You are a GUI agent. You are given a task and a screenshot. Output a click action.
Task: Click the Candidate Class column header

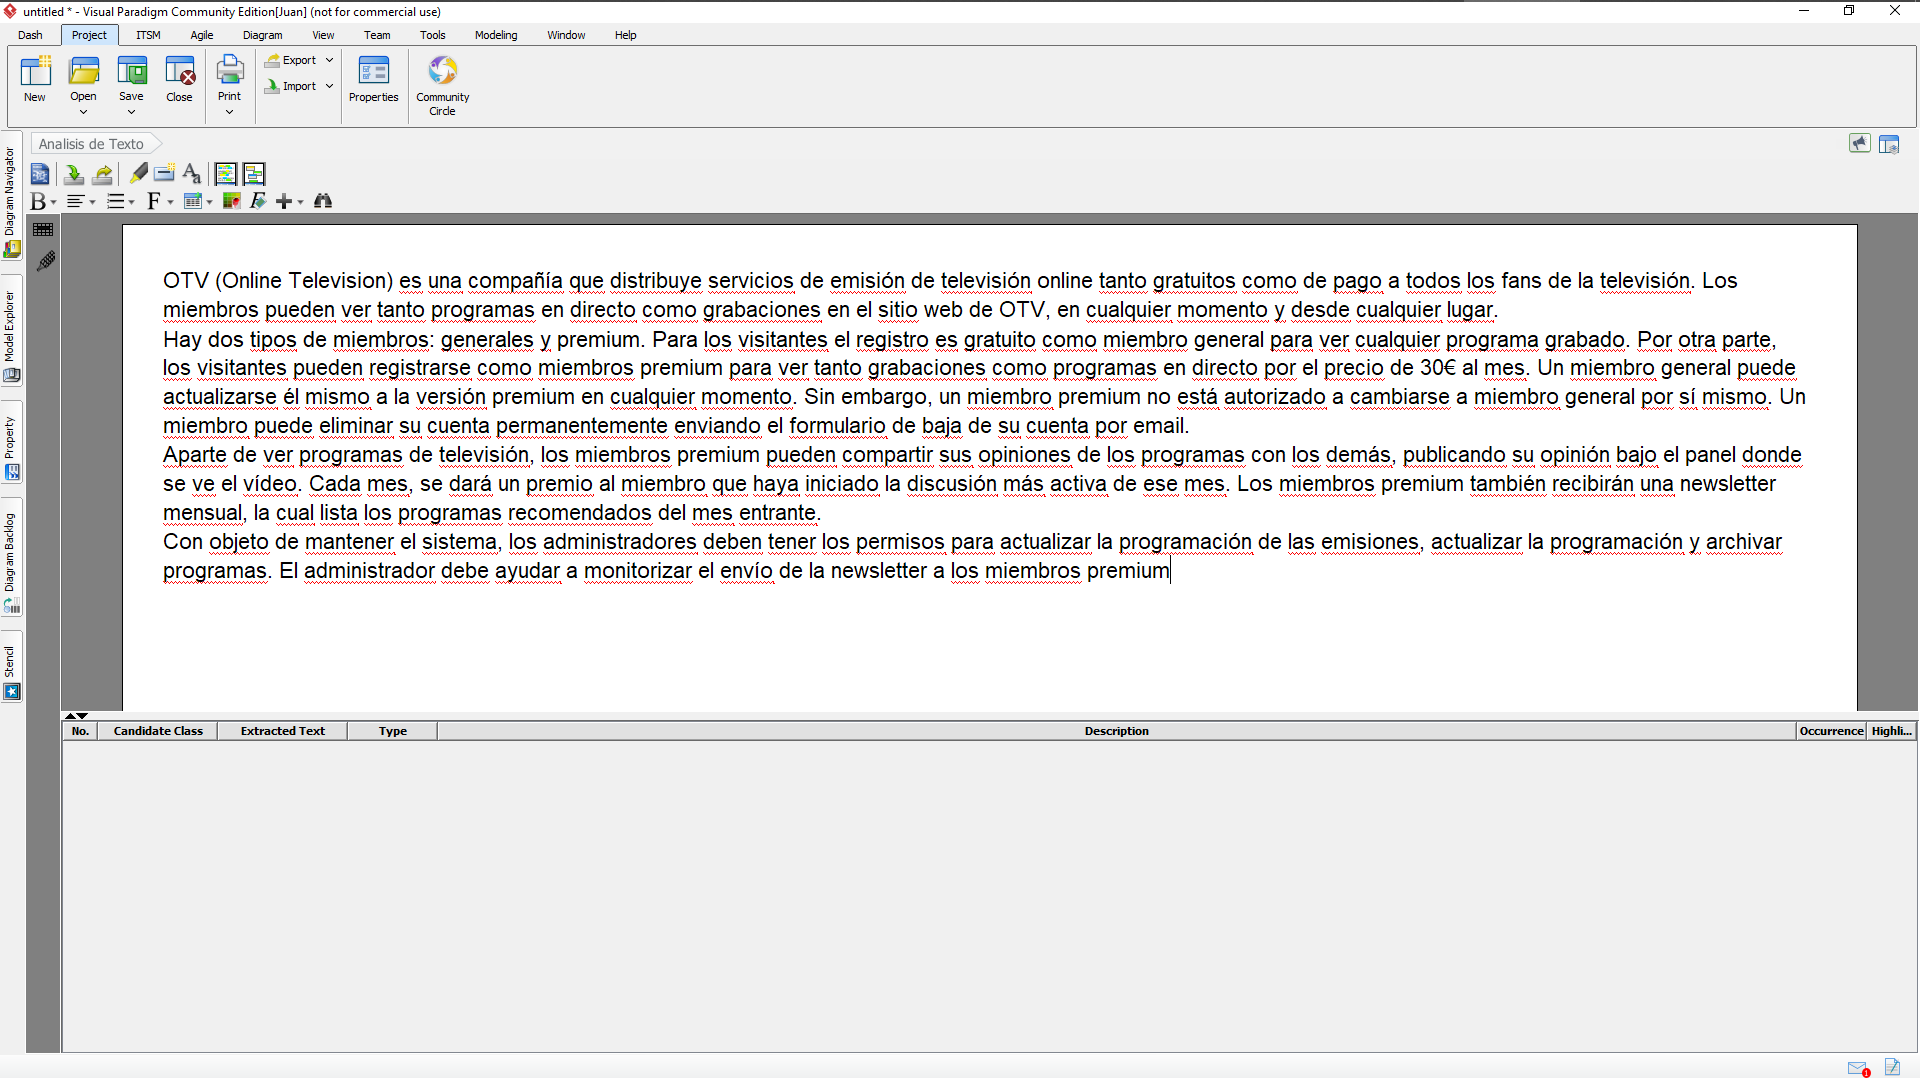[158, 731]
